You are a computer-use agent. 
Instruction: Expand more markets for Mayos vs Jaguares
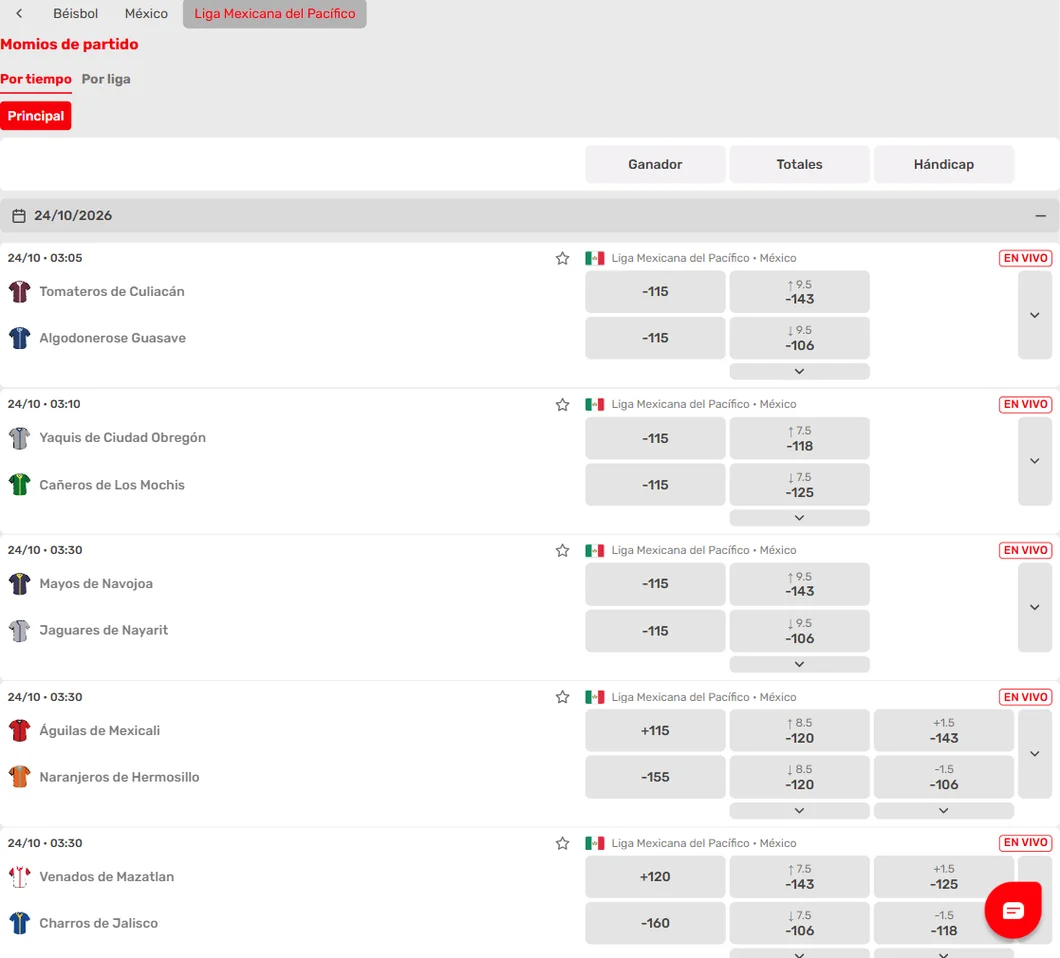pos(1034,607)
